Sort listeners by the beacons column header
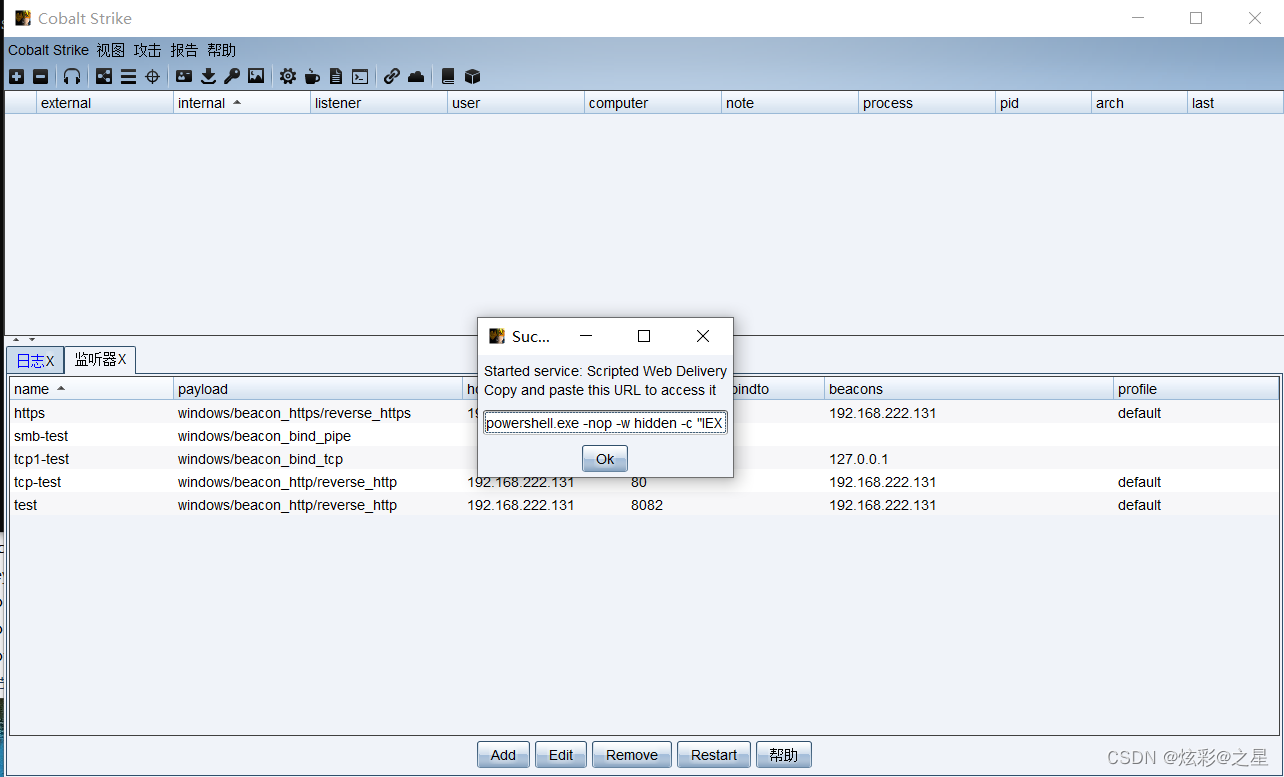Screen dimensions: 1284x777 pos(969,389)
